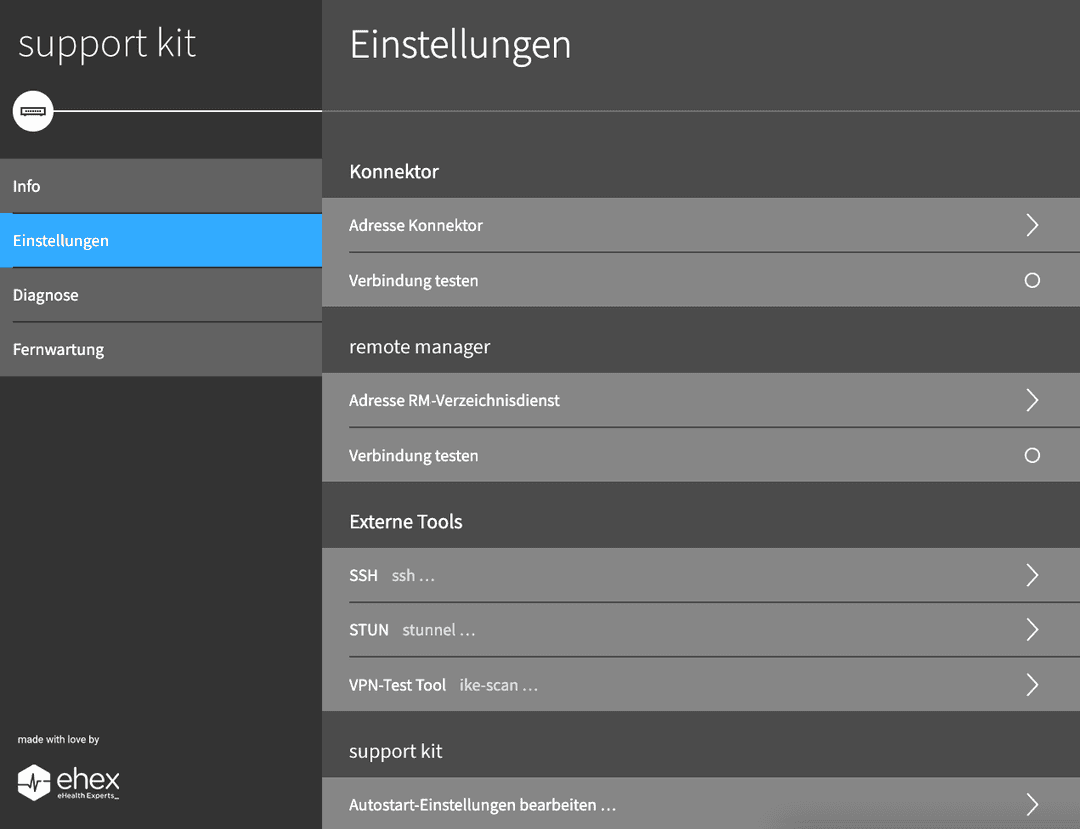Viewport: 1080px width, 829px height.
Task: Click the ehex eHealth Experts logo
Action: pos(68,783)
